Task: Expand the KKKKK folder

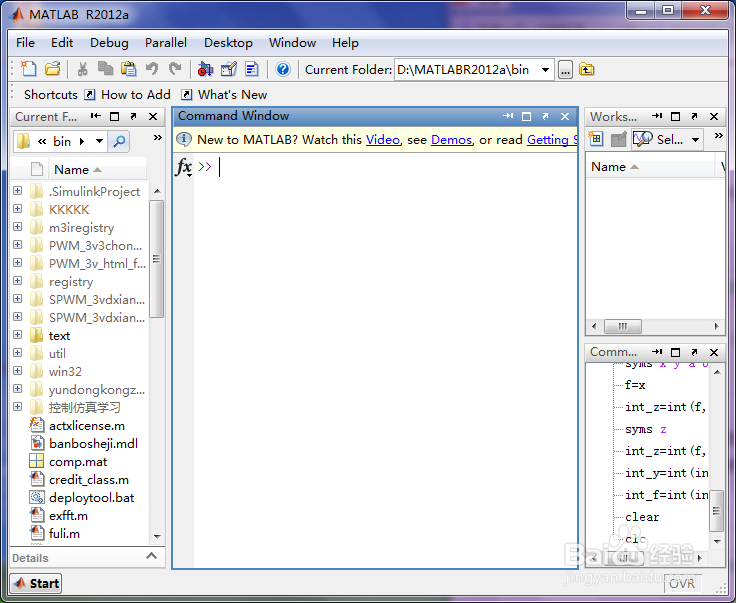Action: pos(17,209)
